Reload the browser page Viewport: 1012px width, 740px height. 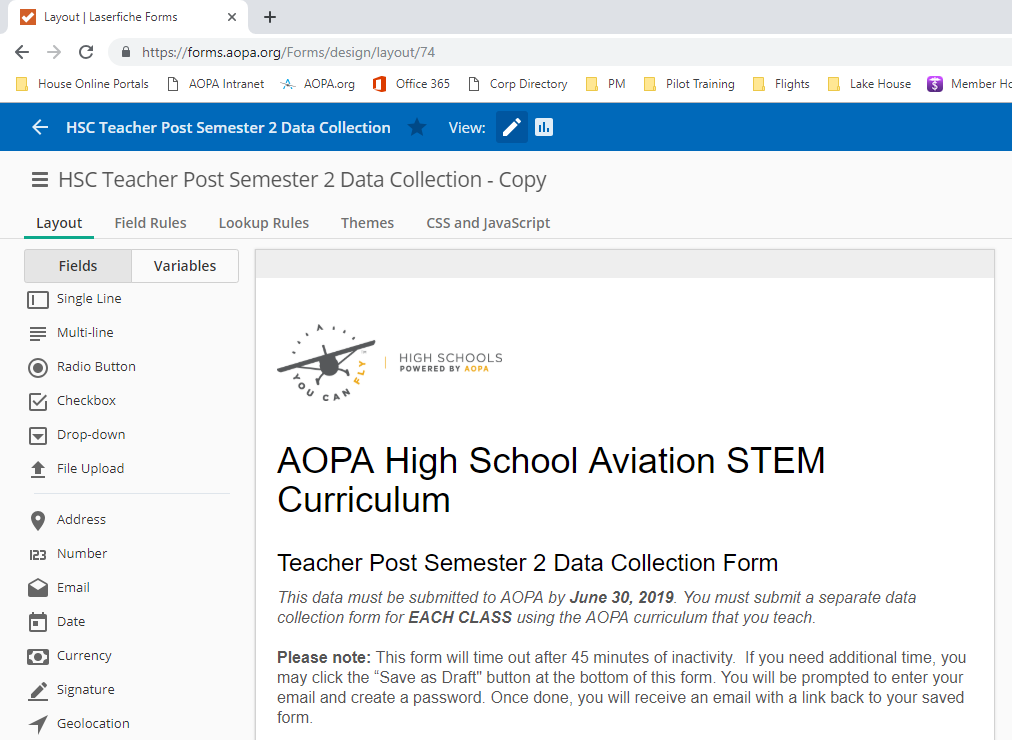86,52
